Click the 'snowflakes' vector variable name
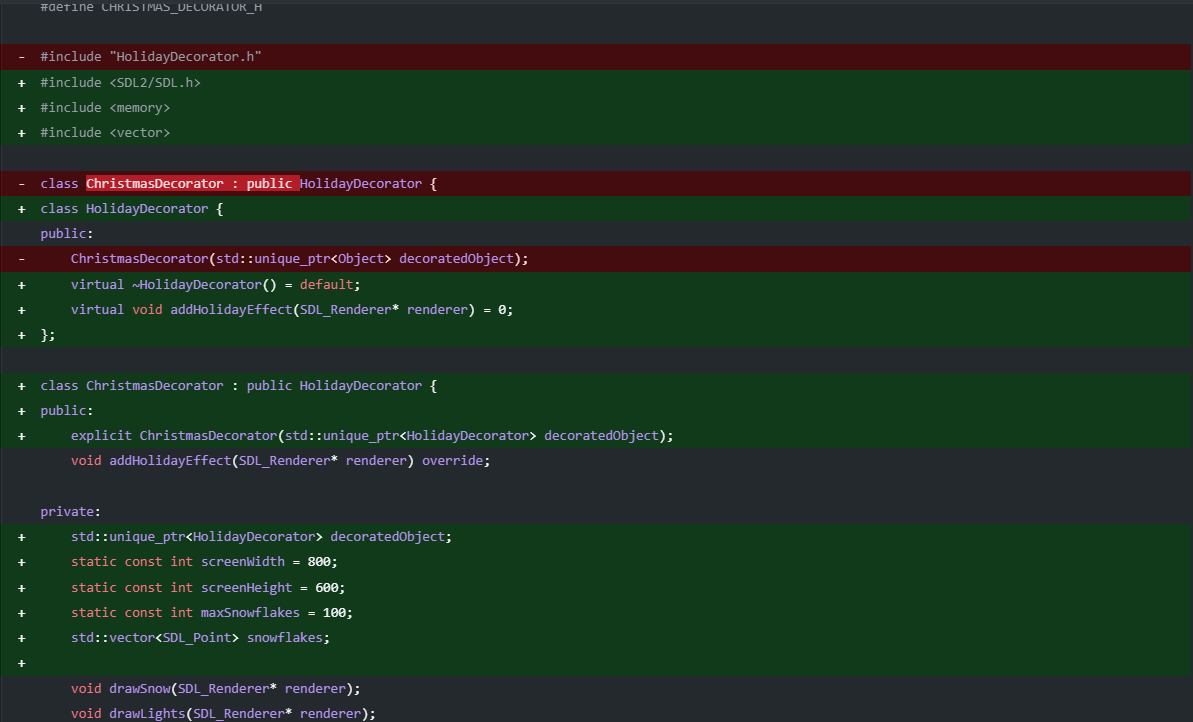 point(285,637)
